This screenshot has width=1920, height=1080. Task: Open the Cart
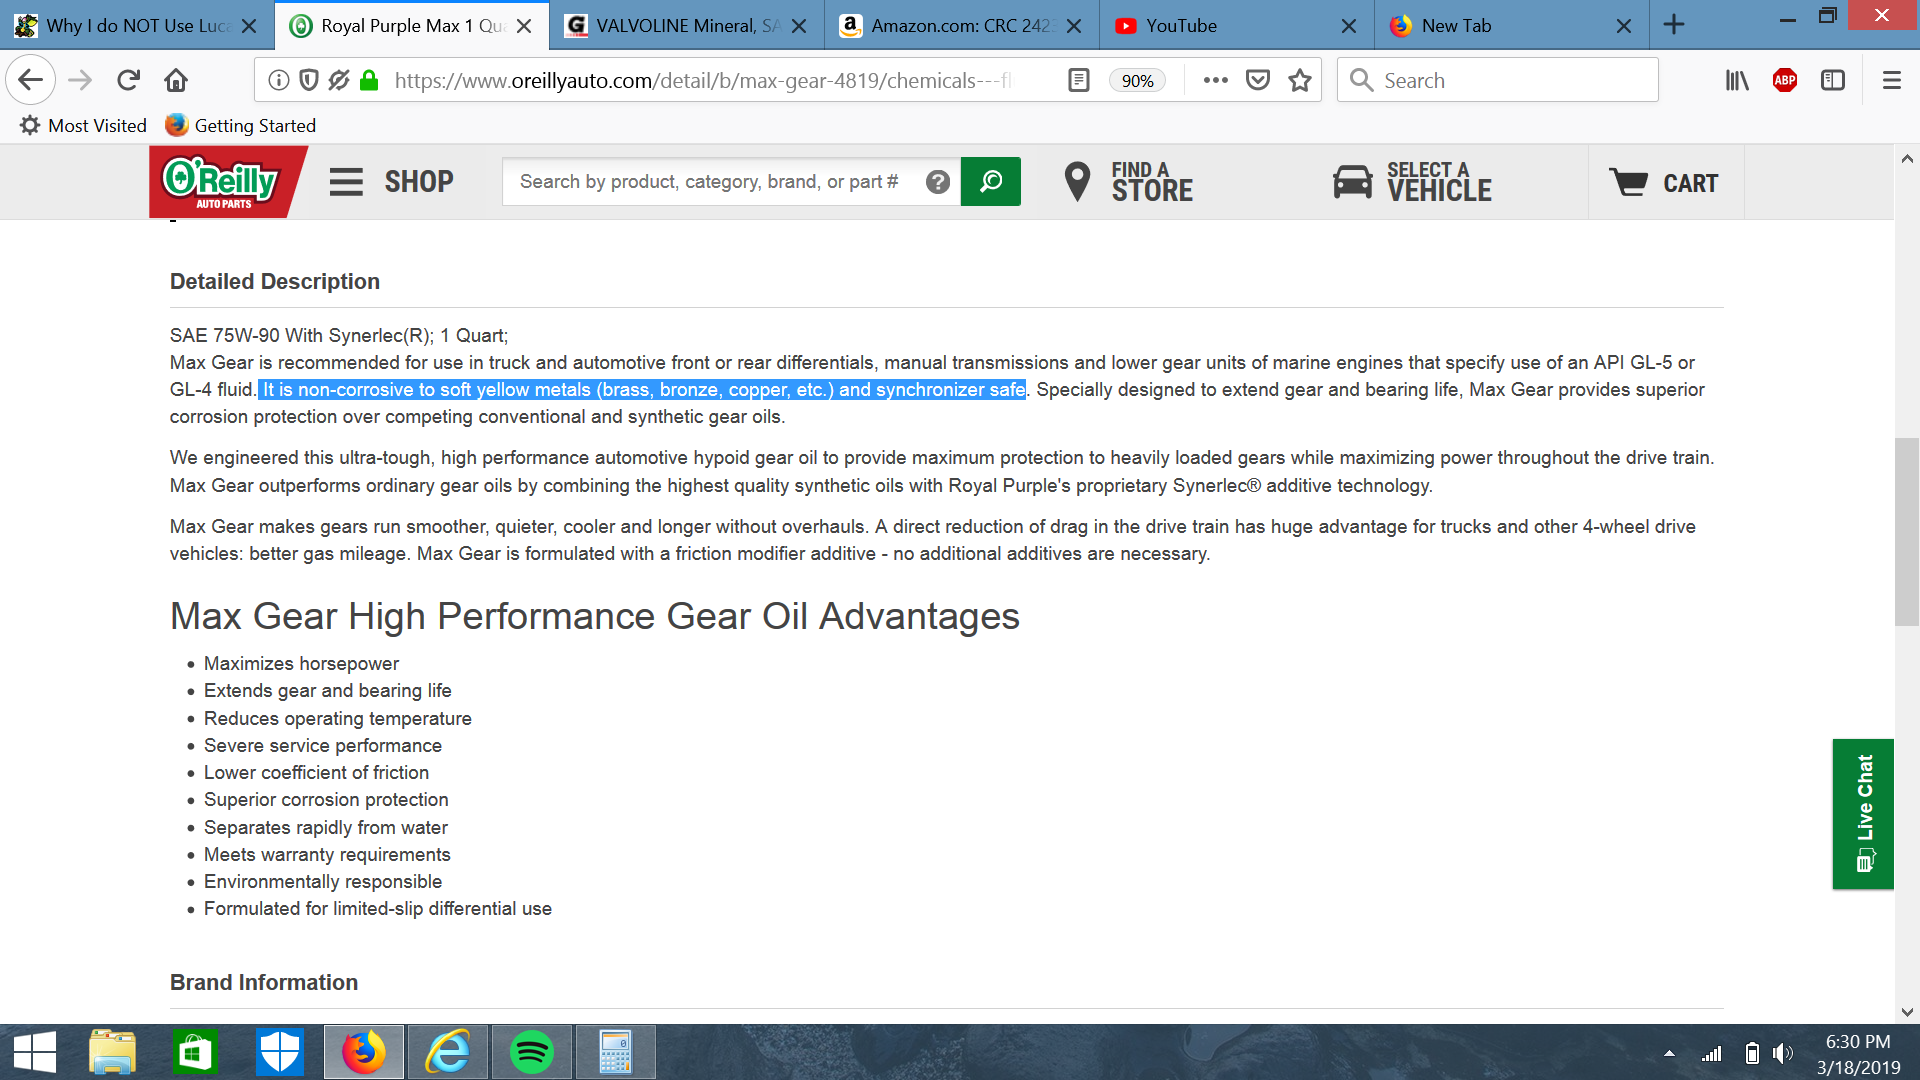1664,183
